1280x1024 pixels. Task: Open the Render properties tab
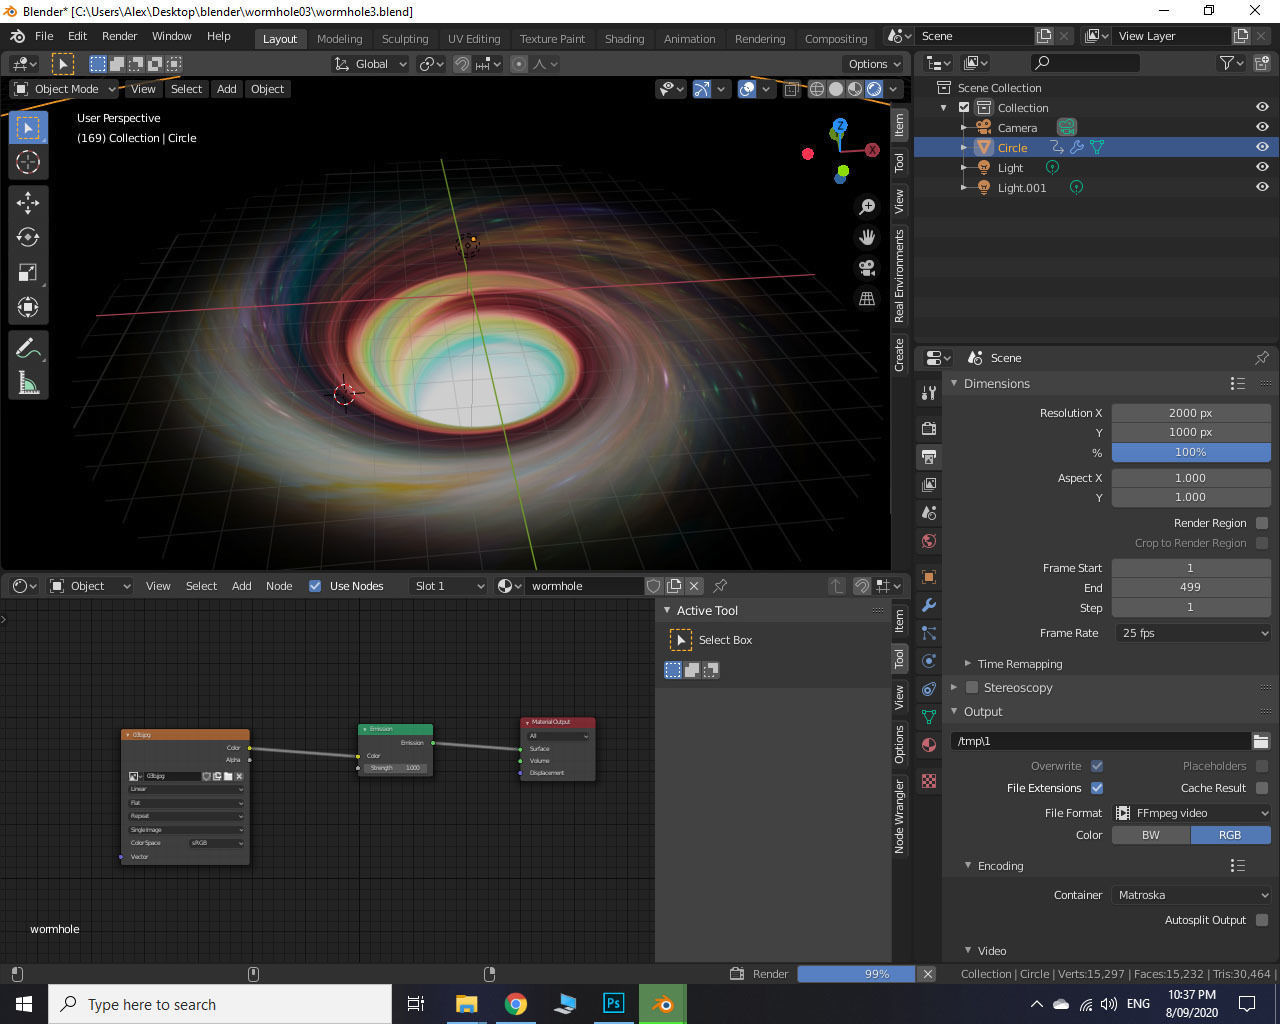929,428
